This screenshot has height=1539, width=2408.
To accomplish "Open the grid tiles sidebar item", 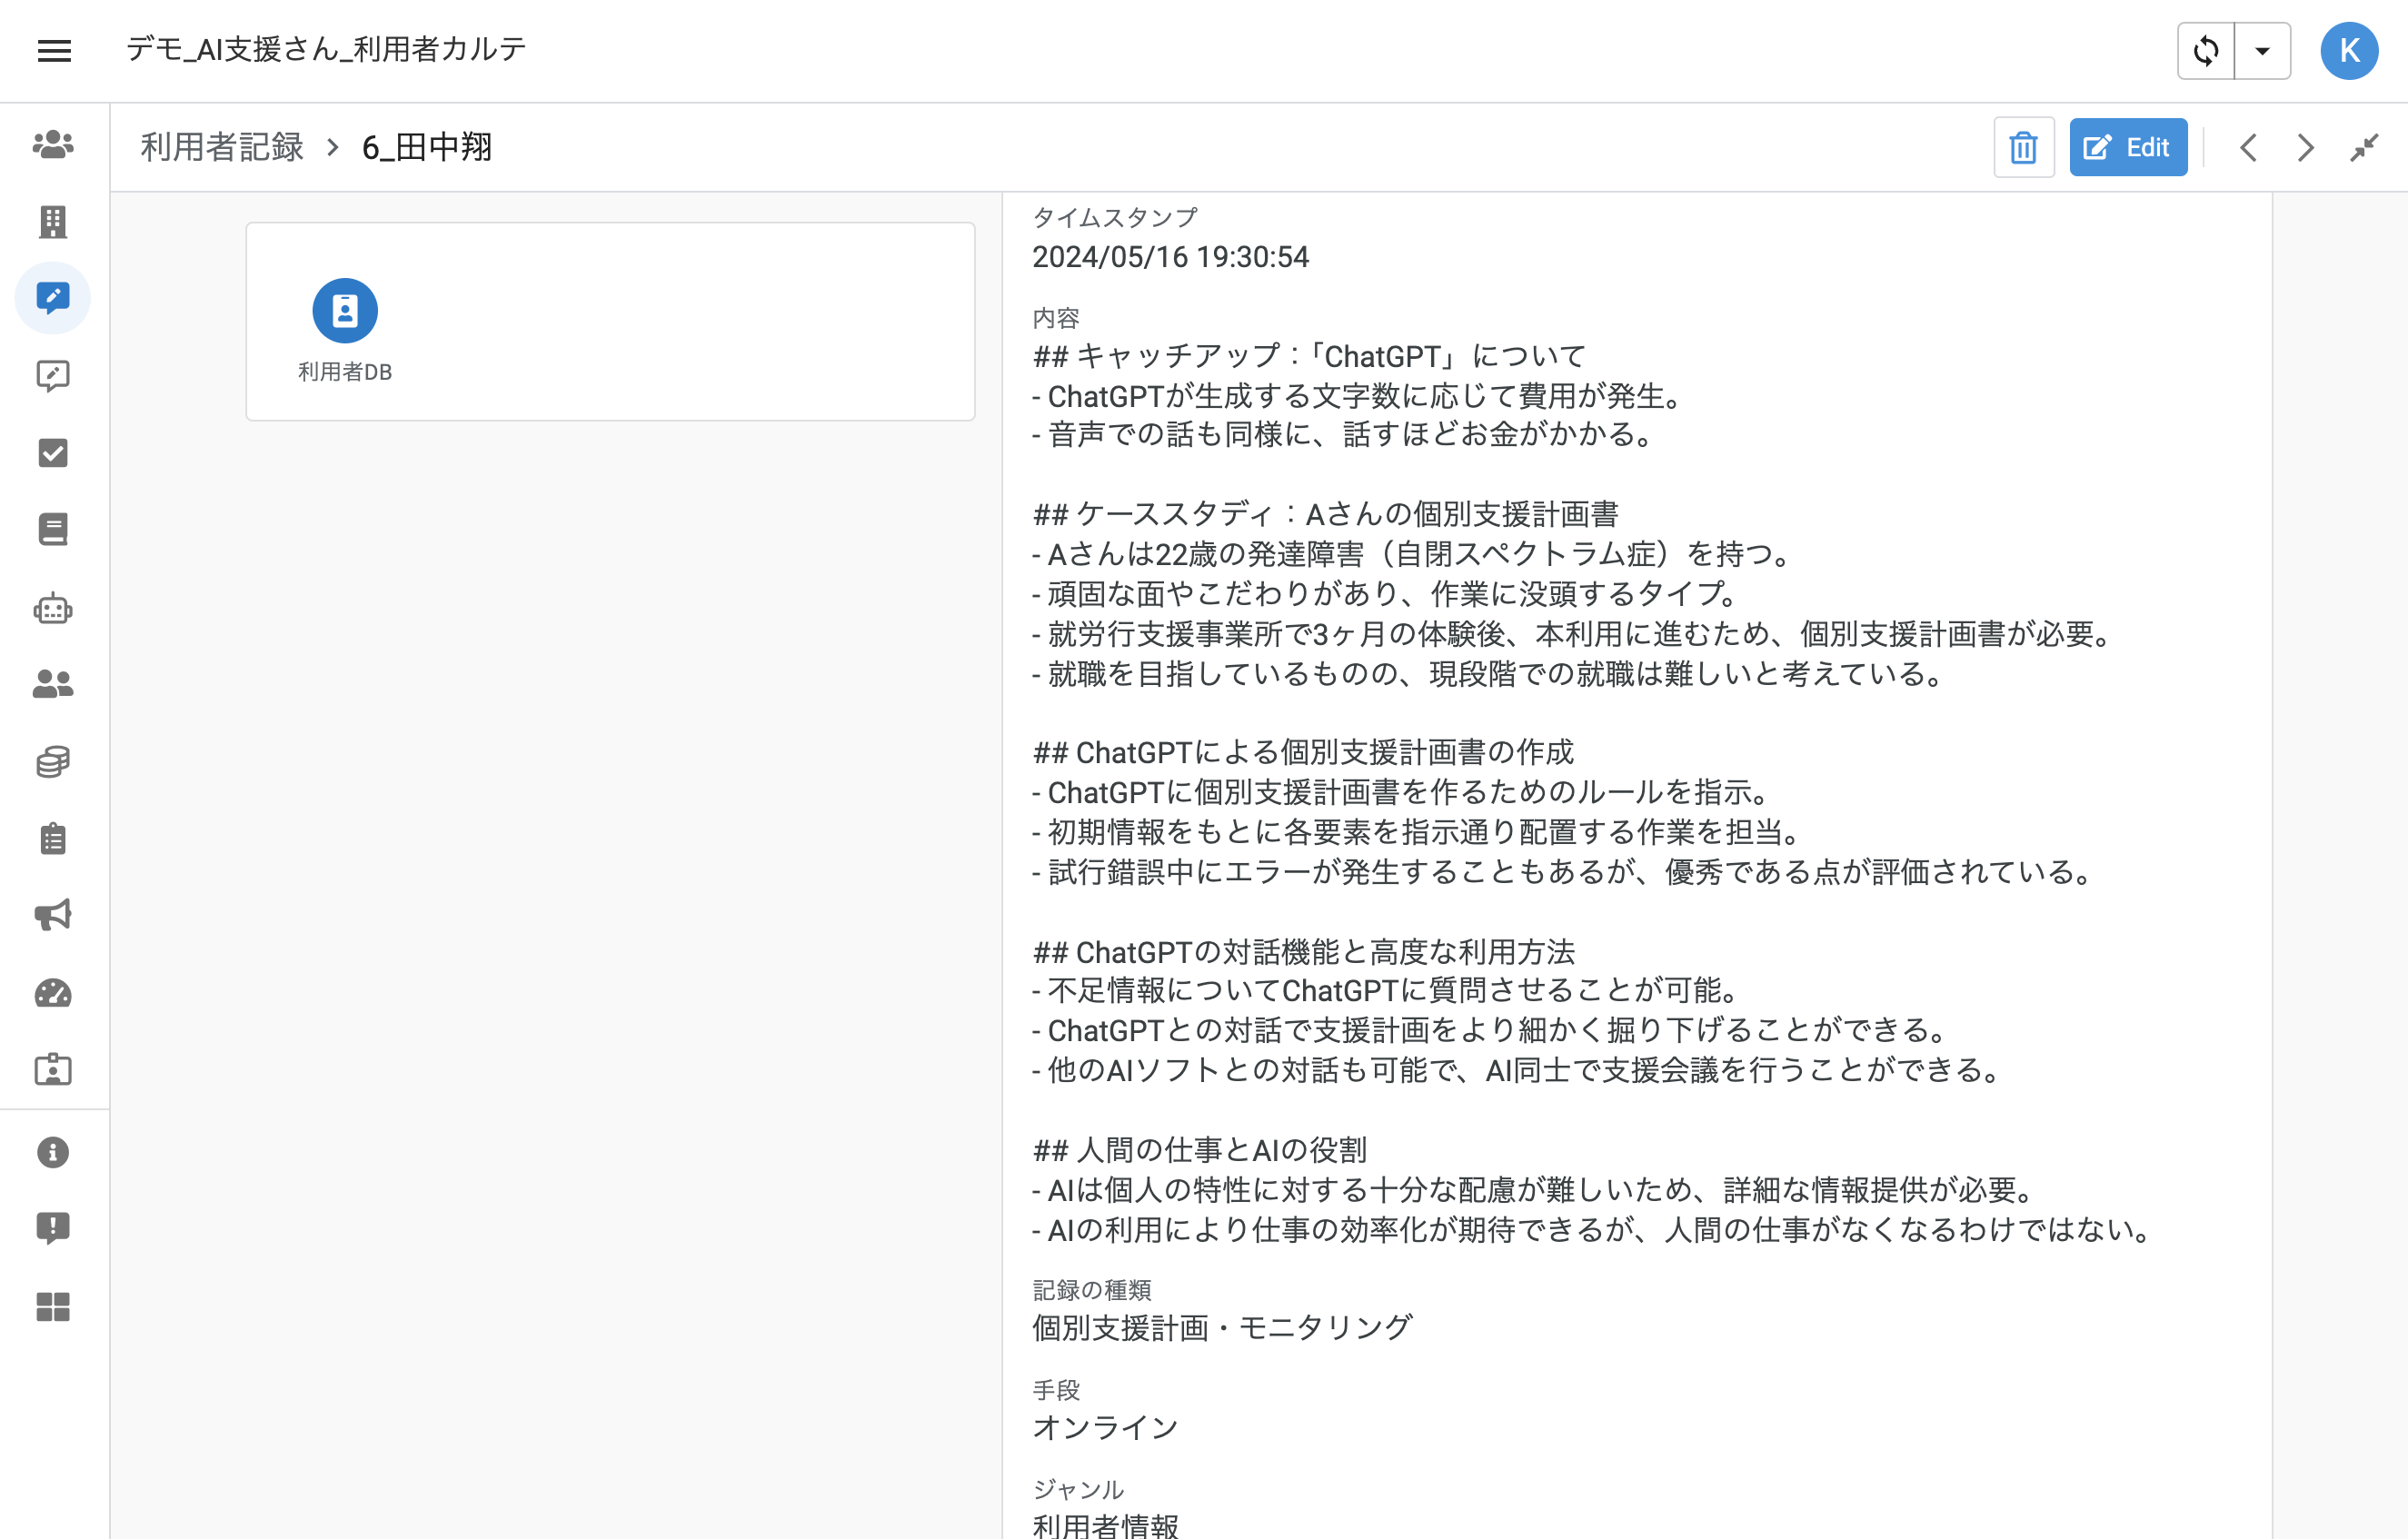I will tap(53, 1306).
